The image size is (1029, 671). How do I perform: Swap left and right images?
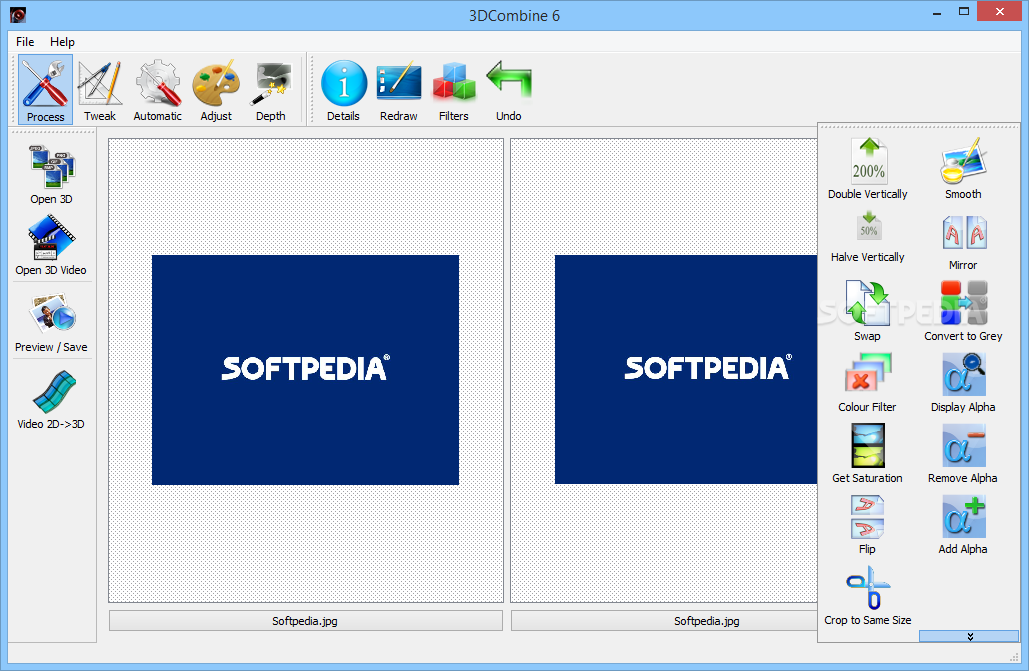(867, 311)
